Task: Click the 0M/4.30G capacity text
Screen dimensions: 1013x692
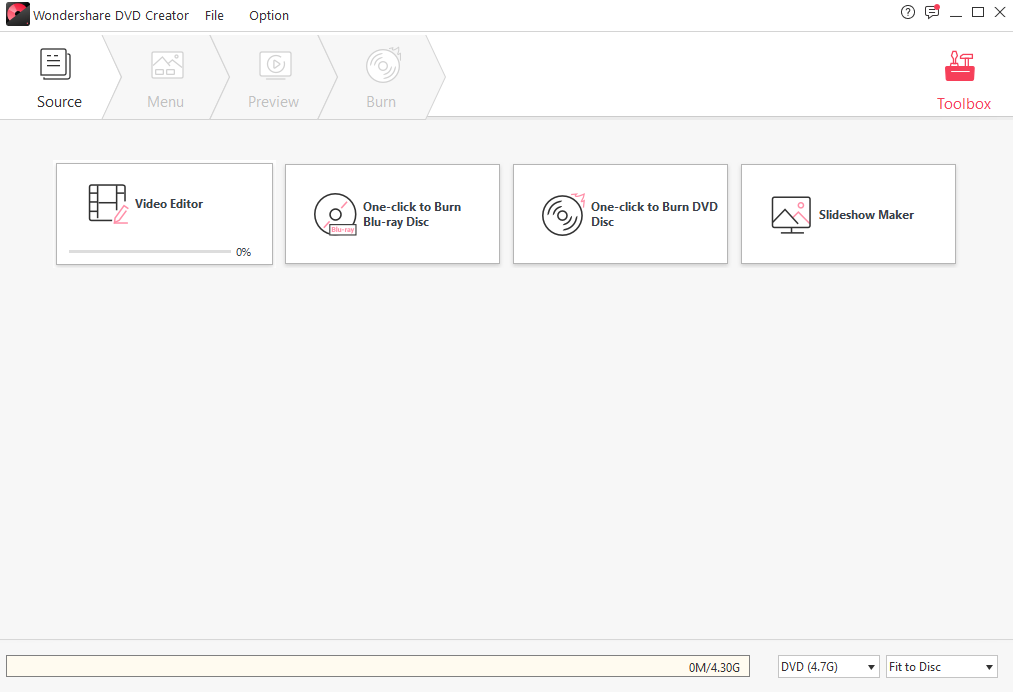Action: 714,667
